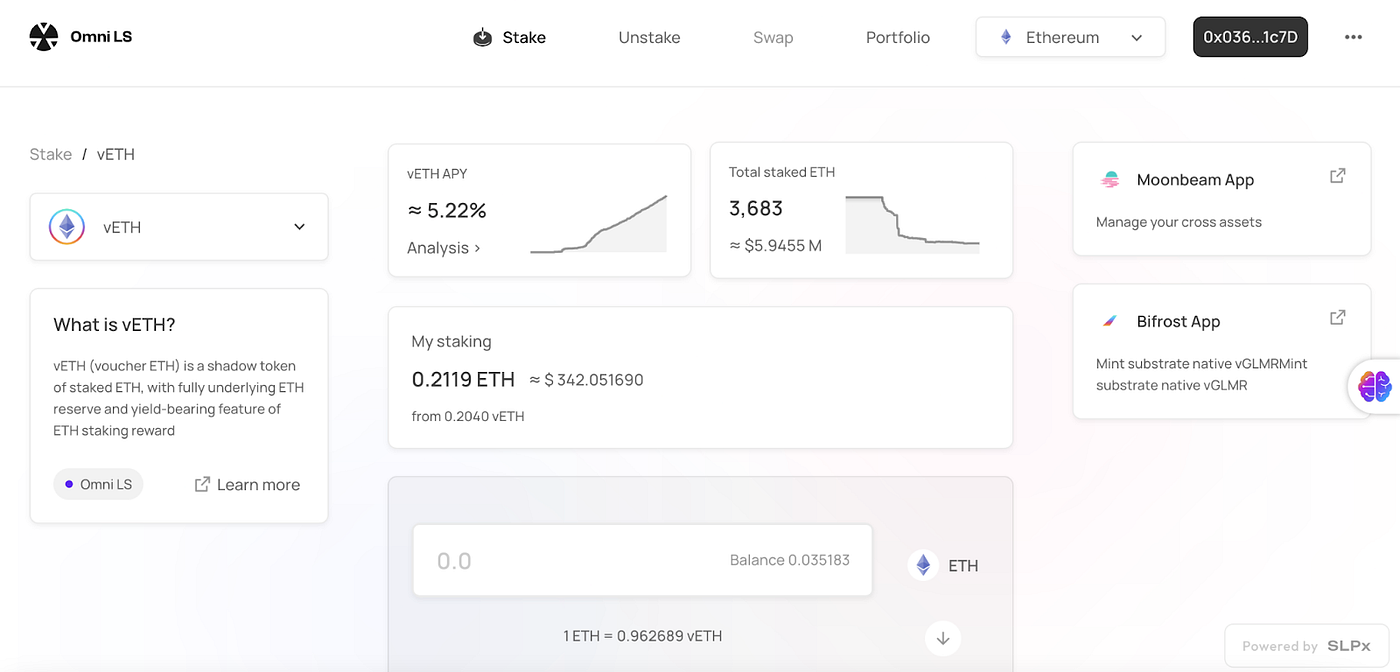
Task: Open Moonbeam App external link icon
Action: [x=1337, y=176]
